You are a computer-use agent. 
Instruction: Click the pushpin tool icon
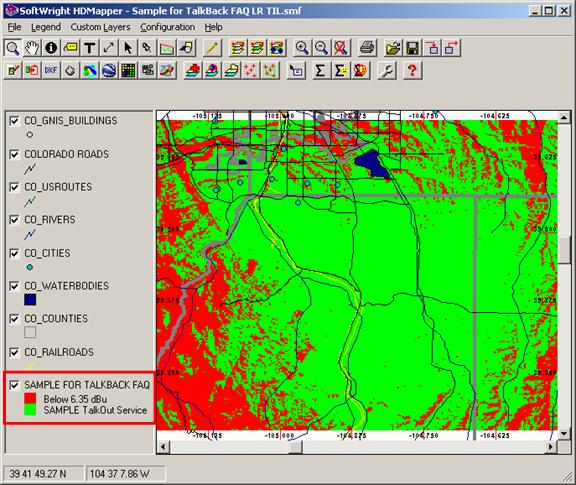(147, 48)
